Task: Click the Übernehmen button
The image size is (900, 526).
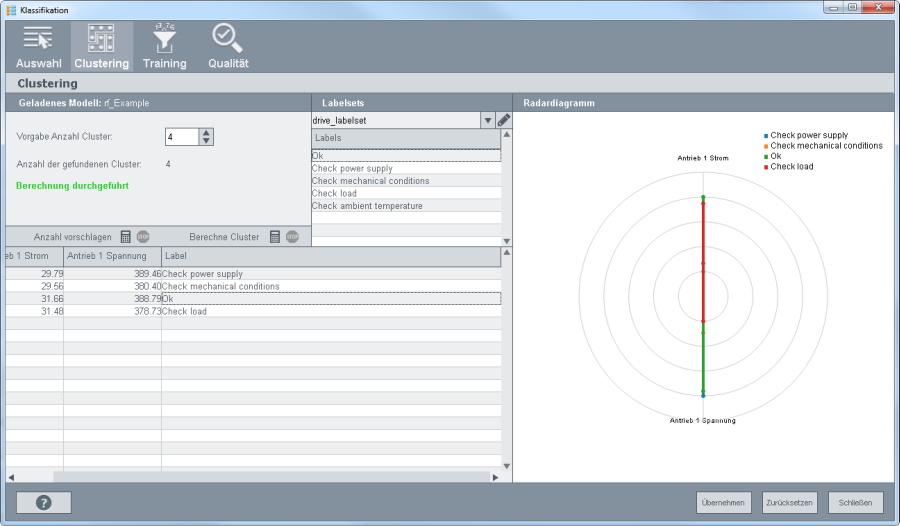Action: coord(724,502)
